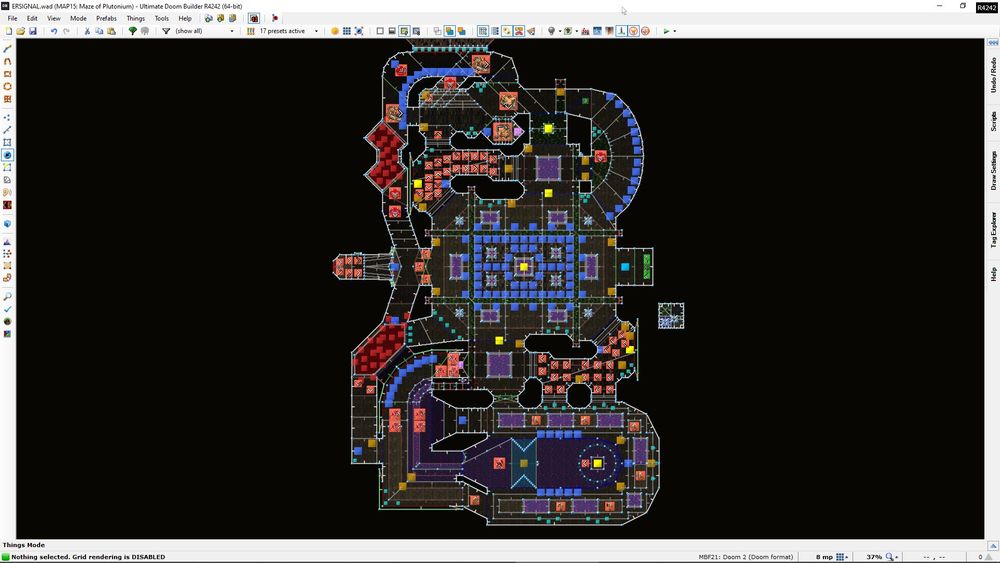Toggle the highlighted yellow dot toolbar button

pyautogui.click(x=506, y=31)
